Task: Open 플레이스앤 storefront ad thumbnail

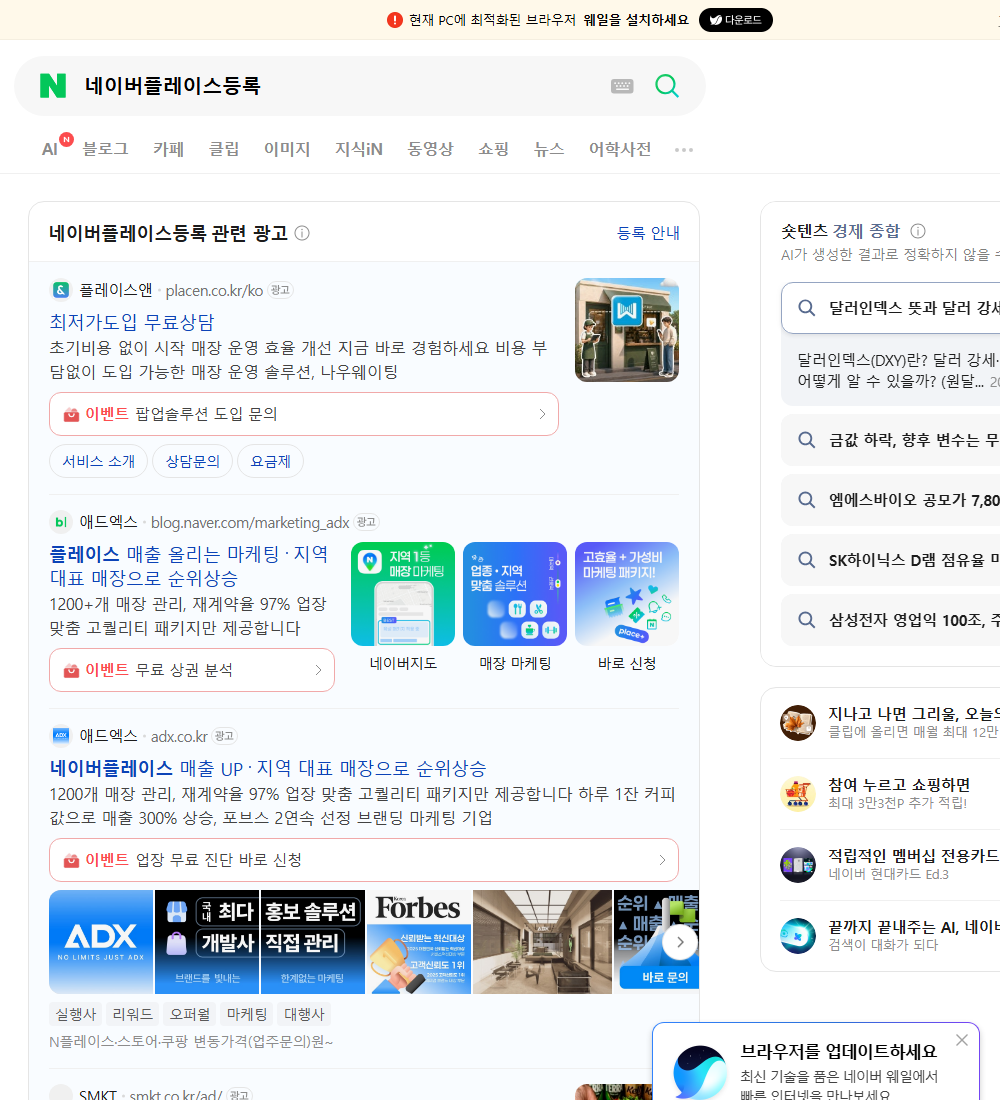Action: click(627, 330)
